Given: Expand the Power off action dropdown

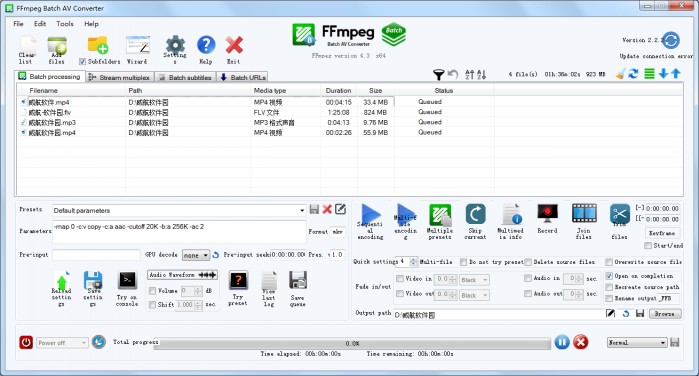Looking at the screenshot, I should coord(62,343).
